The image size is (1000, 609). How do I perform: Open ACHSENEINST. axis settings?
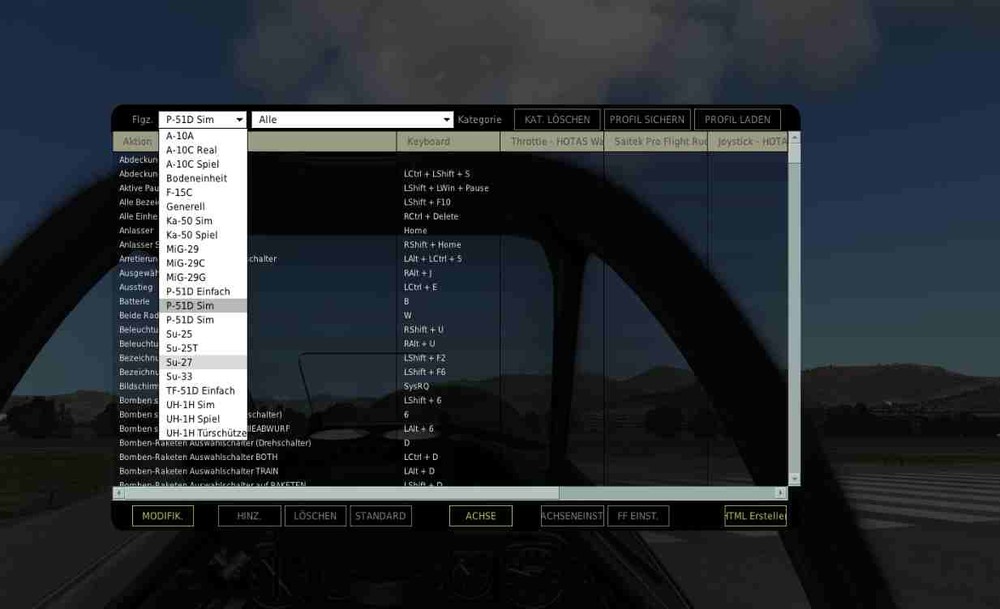pos(572,516)
